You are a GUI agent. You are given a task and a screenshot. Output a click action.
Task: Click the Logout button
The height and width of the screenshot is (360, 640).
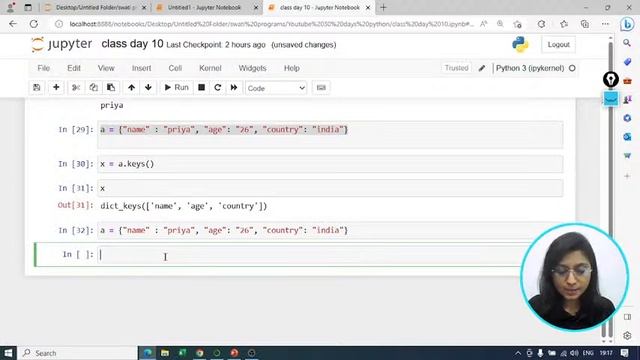[558, 44]
